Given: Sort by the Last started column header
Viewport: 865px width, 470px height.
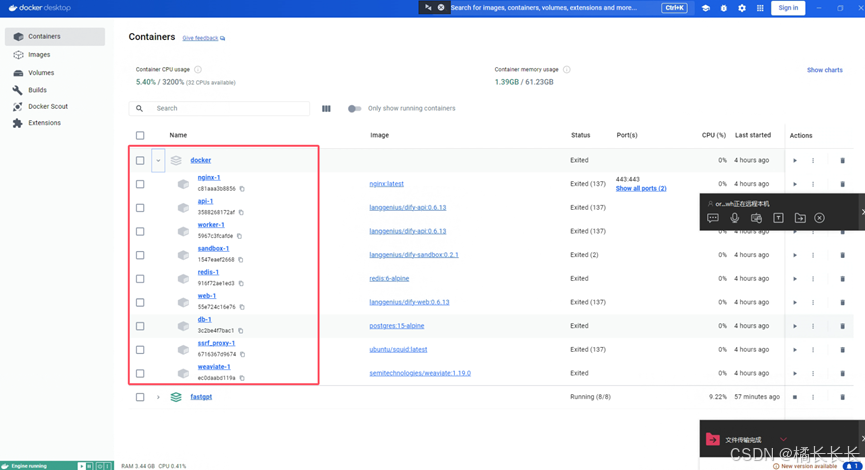Looking at the screenshot, I should coord(752,135).
